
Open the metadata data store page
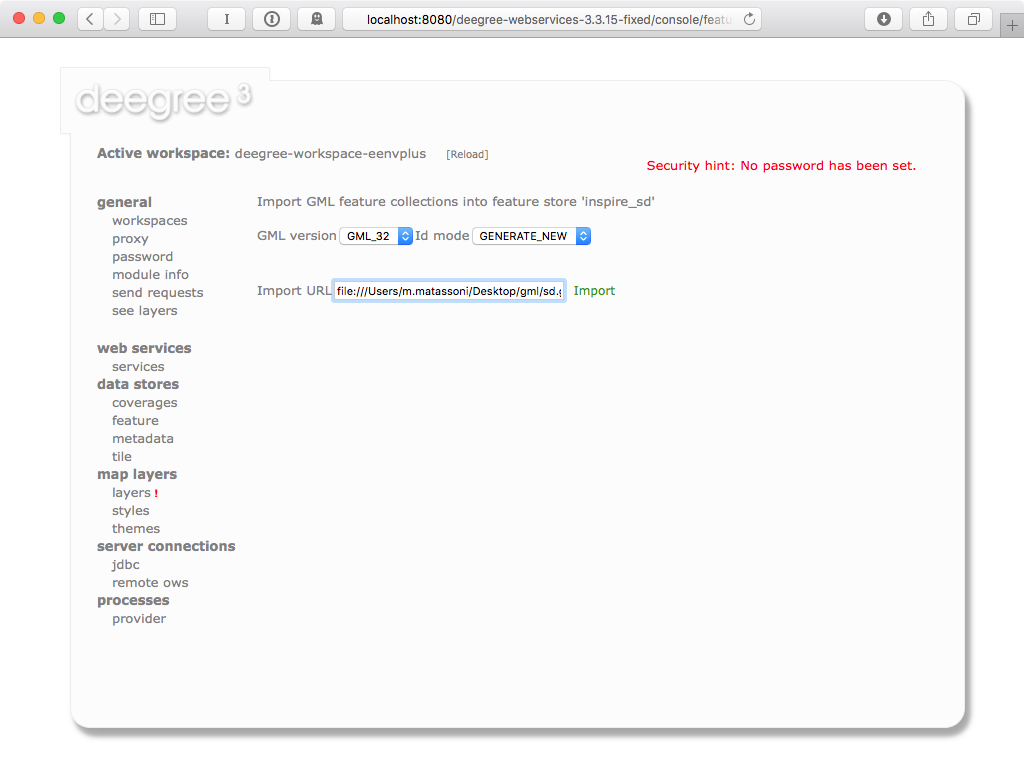(x=142, y=439)
